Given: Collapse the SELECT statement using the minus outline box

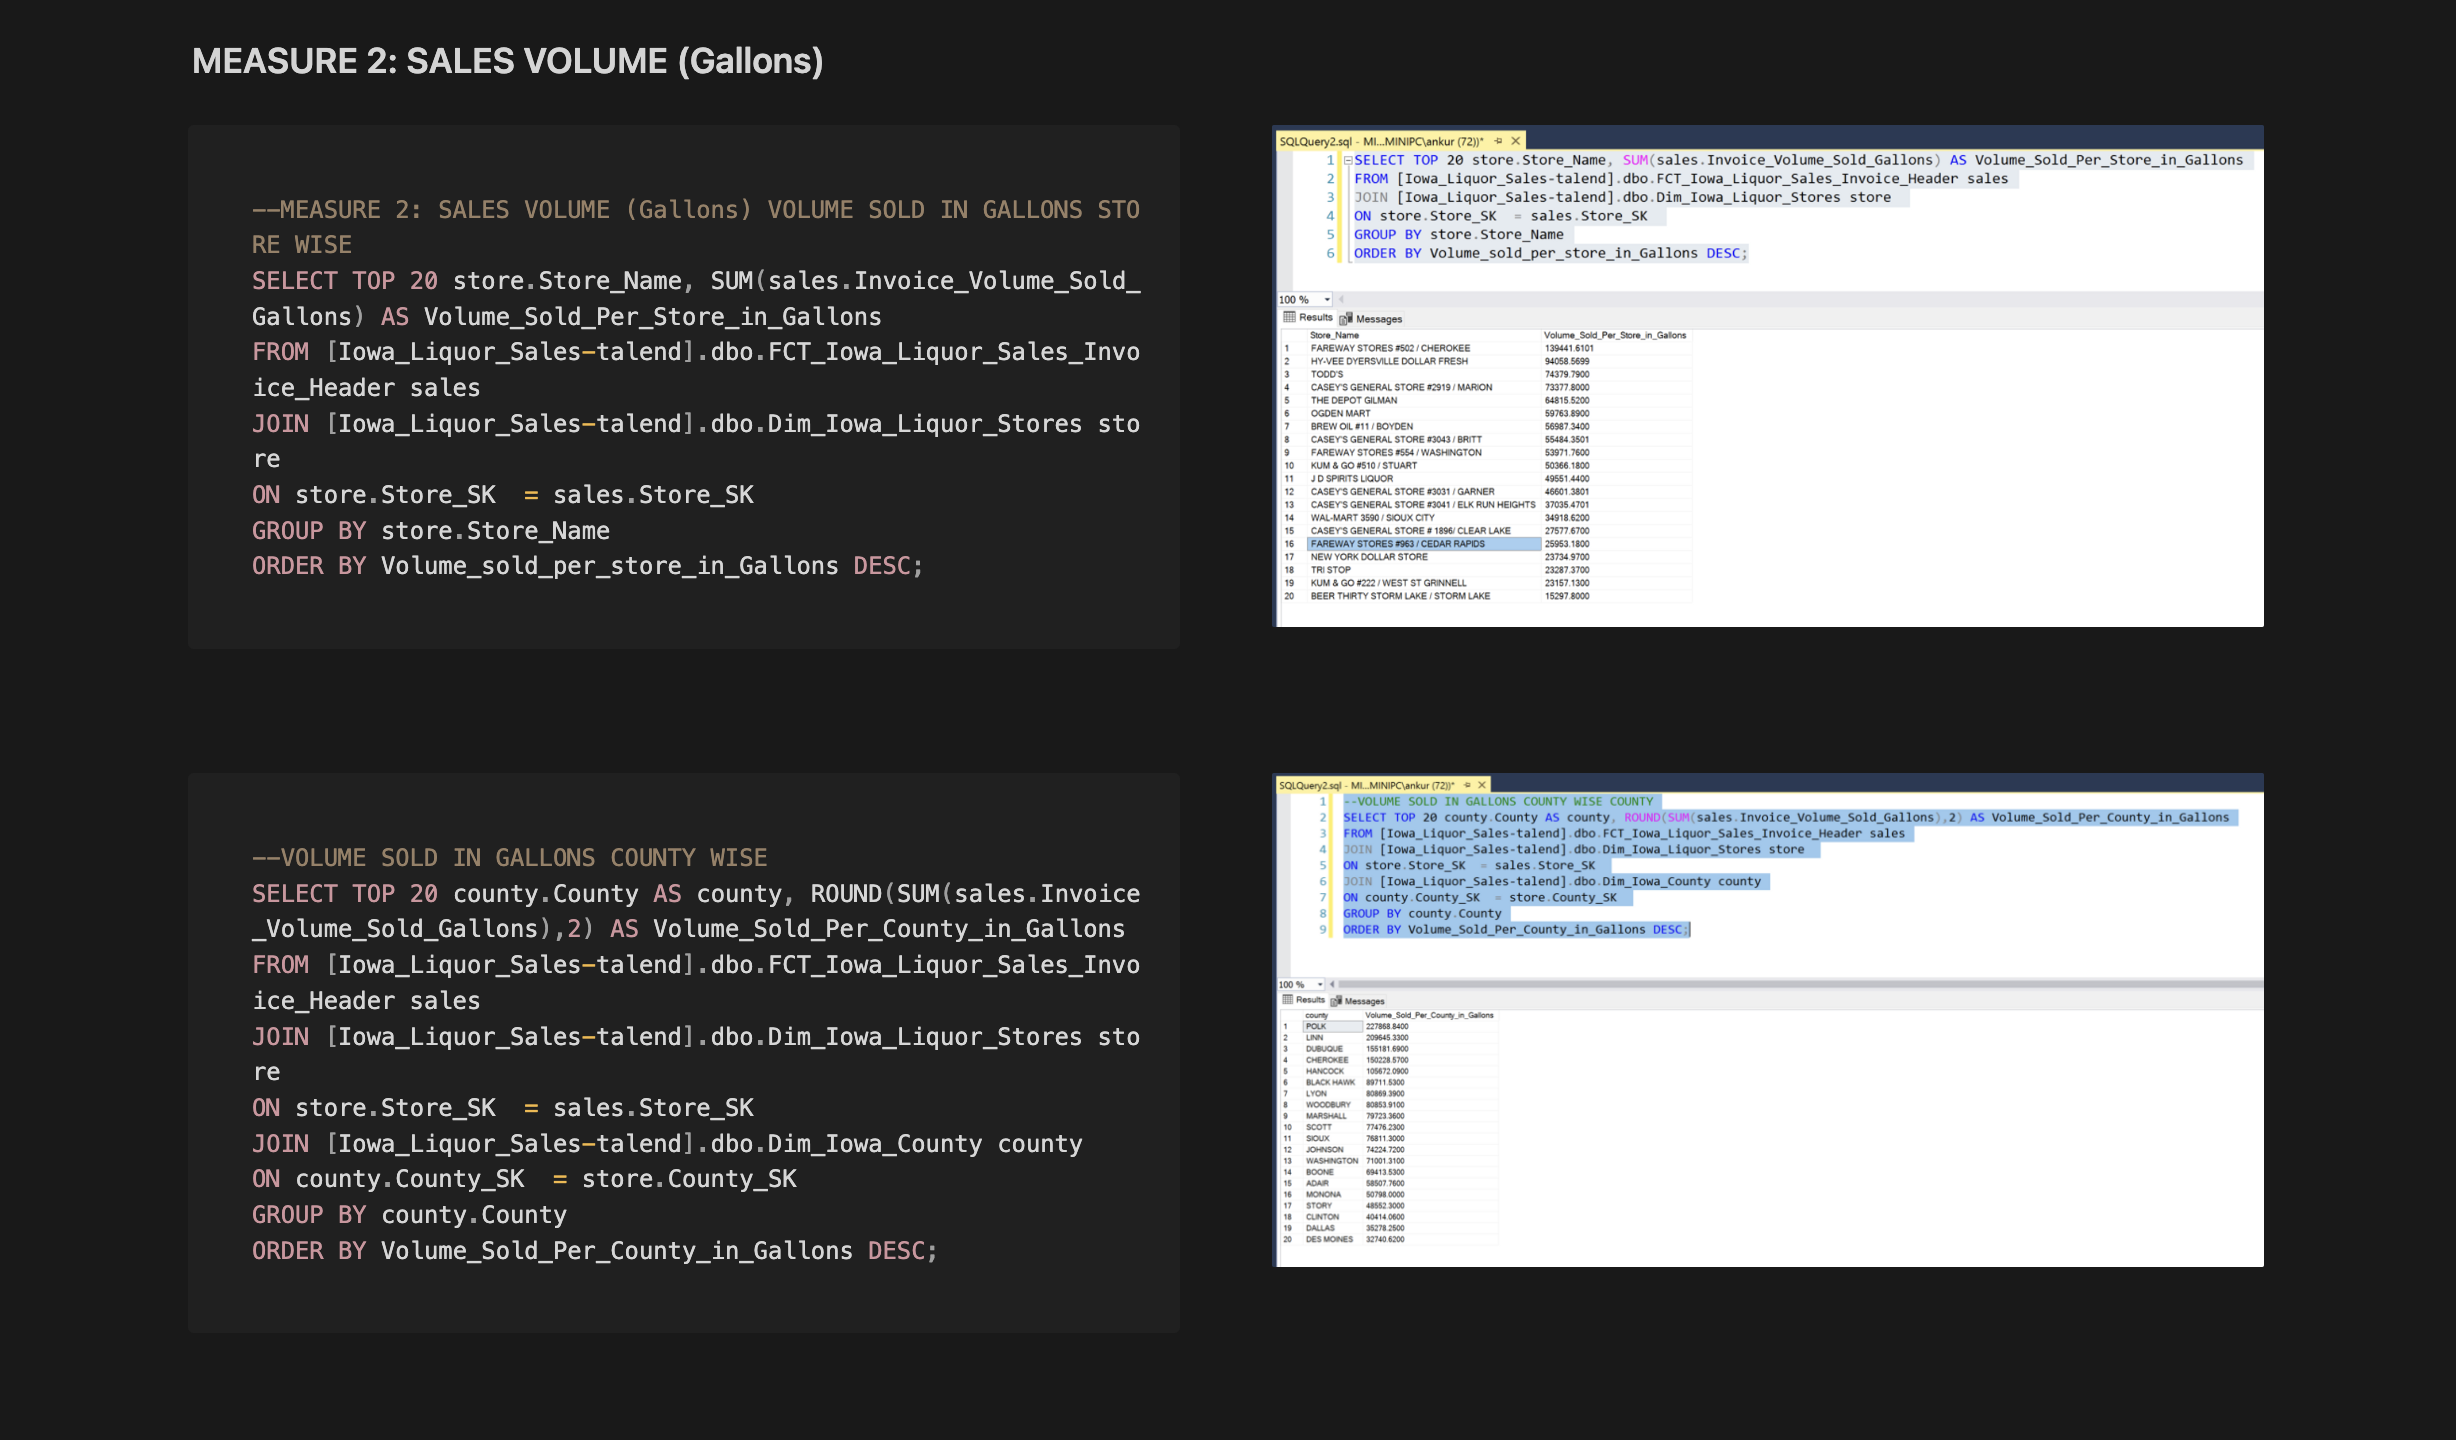Looking at the screenshot, I should (x=1348, y=159).
